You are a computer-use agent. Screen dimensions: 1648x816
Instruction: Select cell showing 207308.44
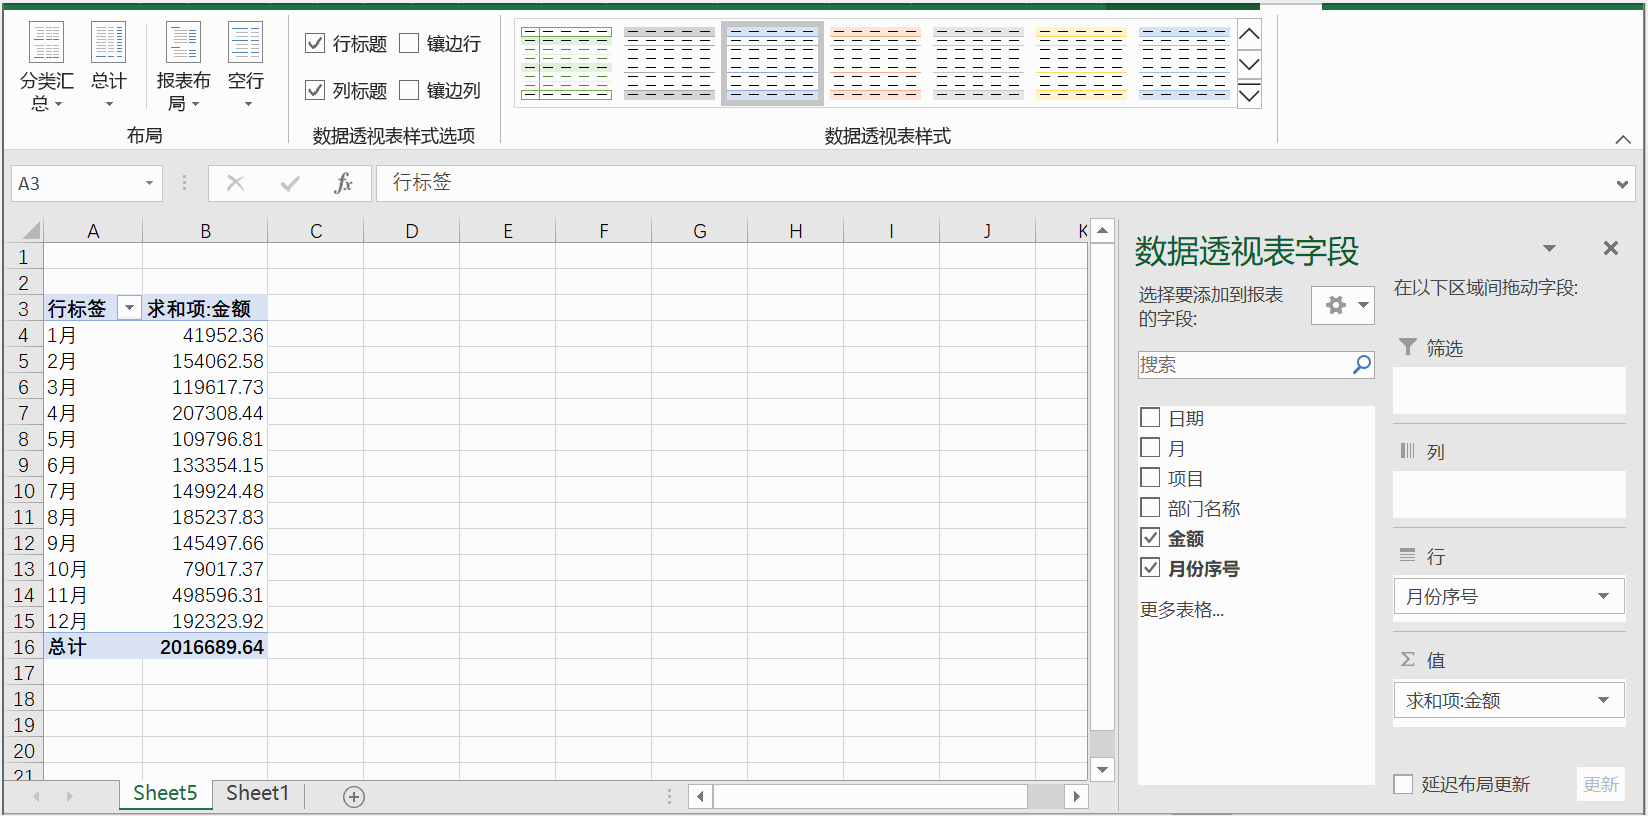tap(205, 413)
